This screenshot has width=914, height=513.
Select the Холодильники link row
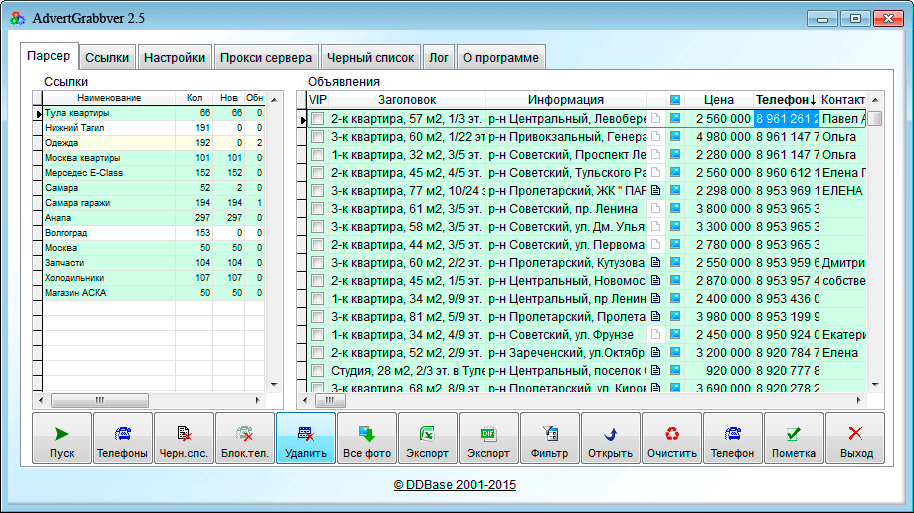point(154,277)
